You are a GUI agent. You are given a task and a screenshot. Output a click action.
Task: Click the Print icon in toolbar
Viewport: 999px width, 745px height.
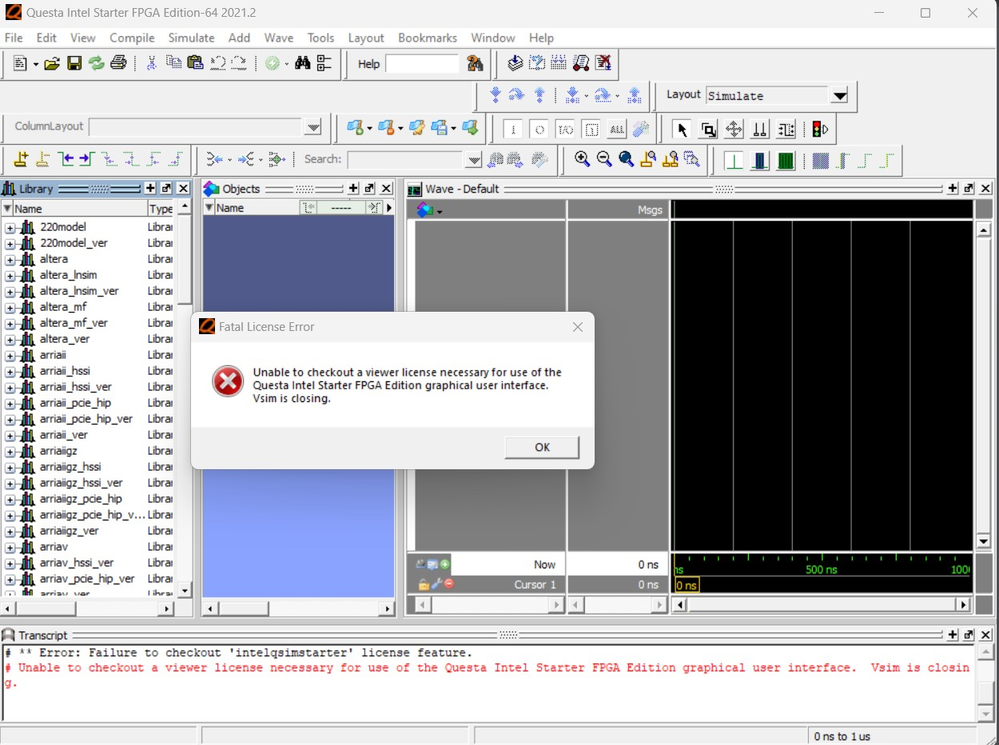(119, 63)
